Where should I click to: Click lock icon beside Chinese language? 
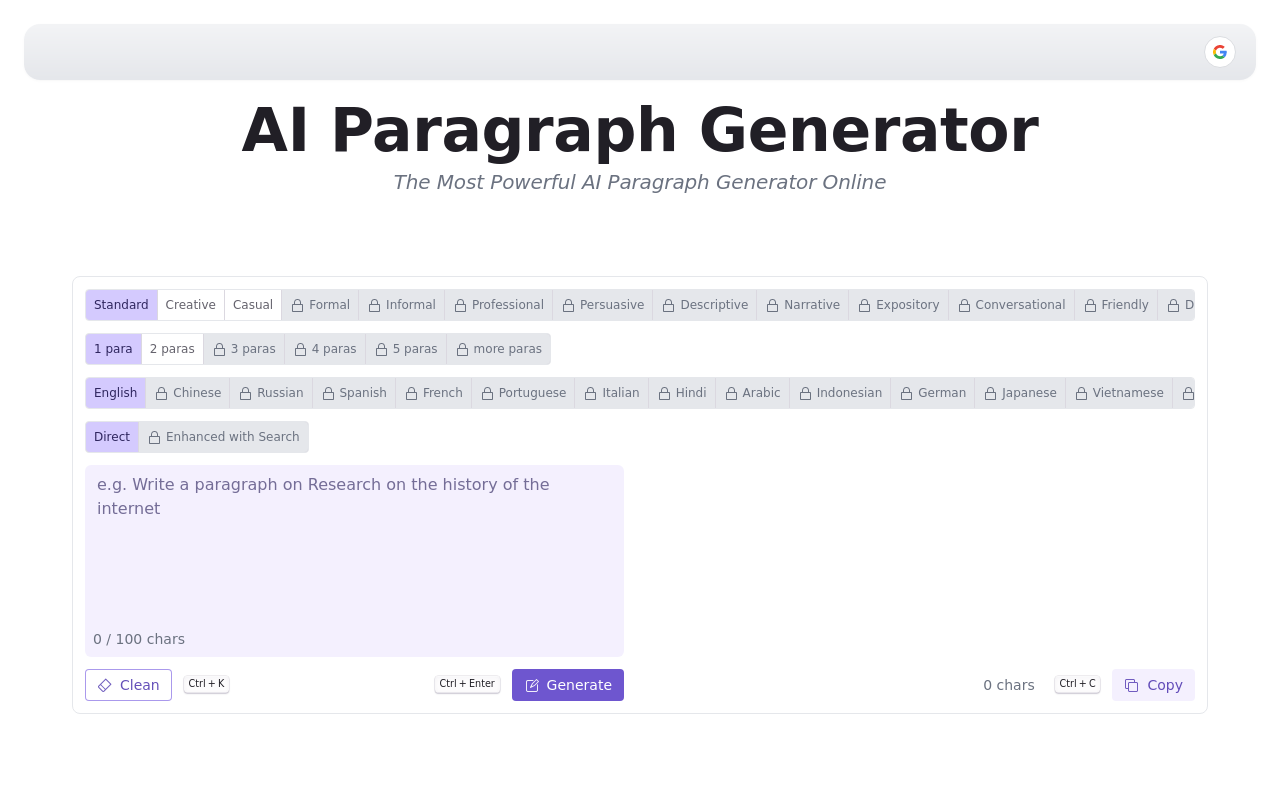161,394
